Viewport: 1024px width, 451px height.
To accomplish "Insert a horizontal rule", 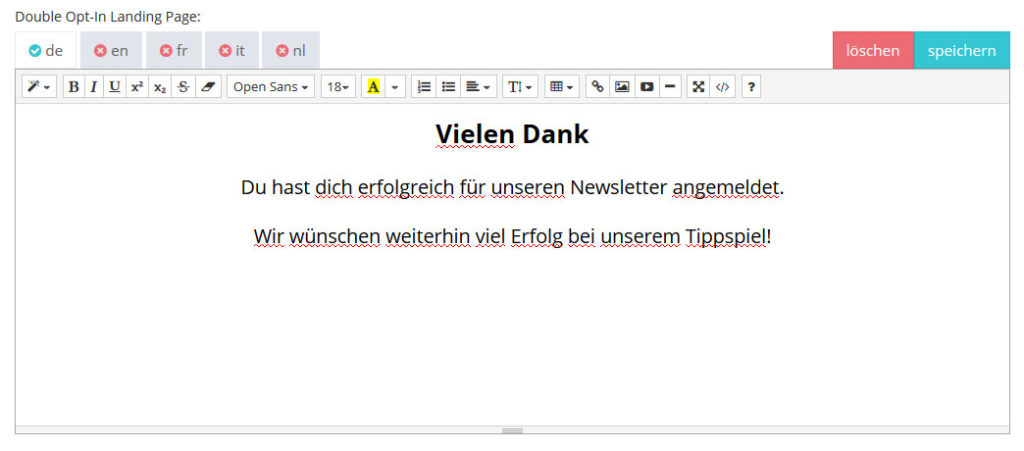I will coord(670,87).
